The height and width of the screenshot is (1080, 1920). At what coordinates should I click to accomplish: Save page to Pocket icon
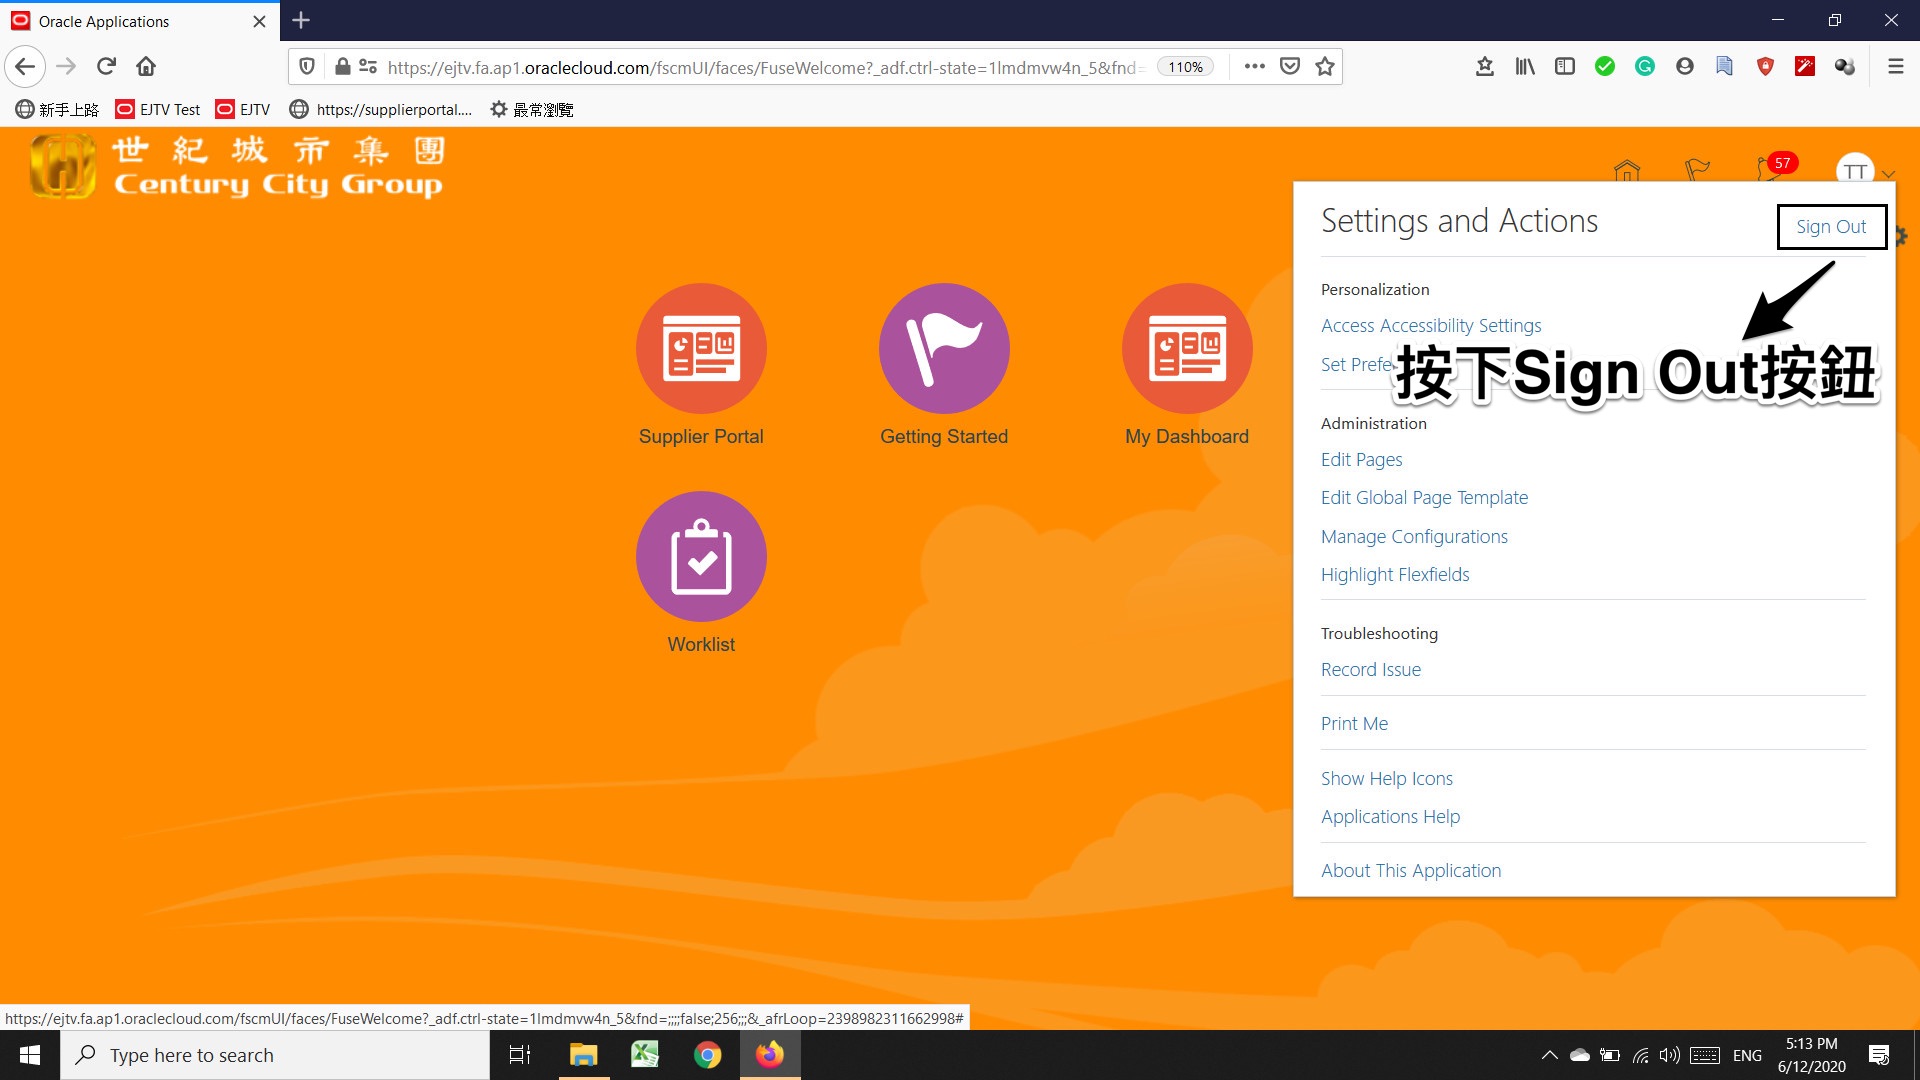[1290, 67]
